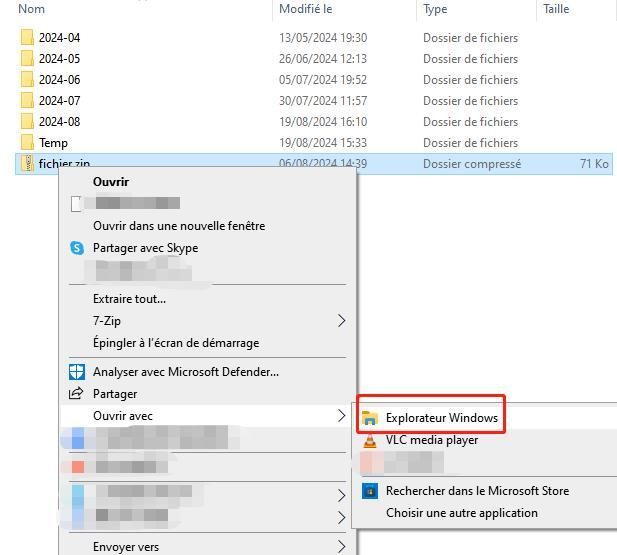This screenshot has height=555, width=617.
Task: Click the 2024-07 folder icon
Action: (27, 100)
